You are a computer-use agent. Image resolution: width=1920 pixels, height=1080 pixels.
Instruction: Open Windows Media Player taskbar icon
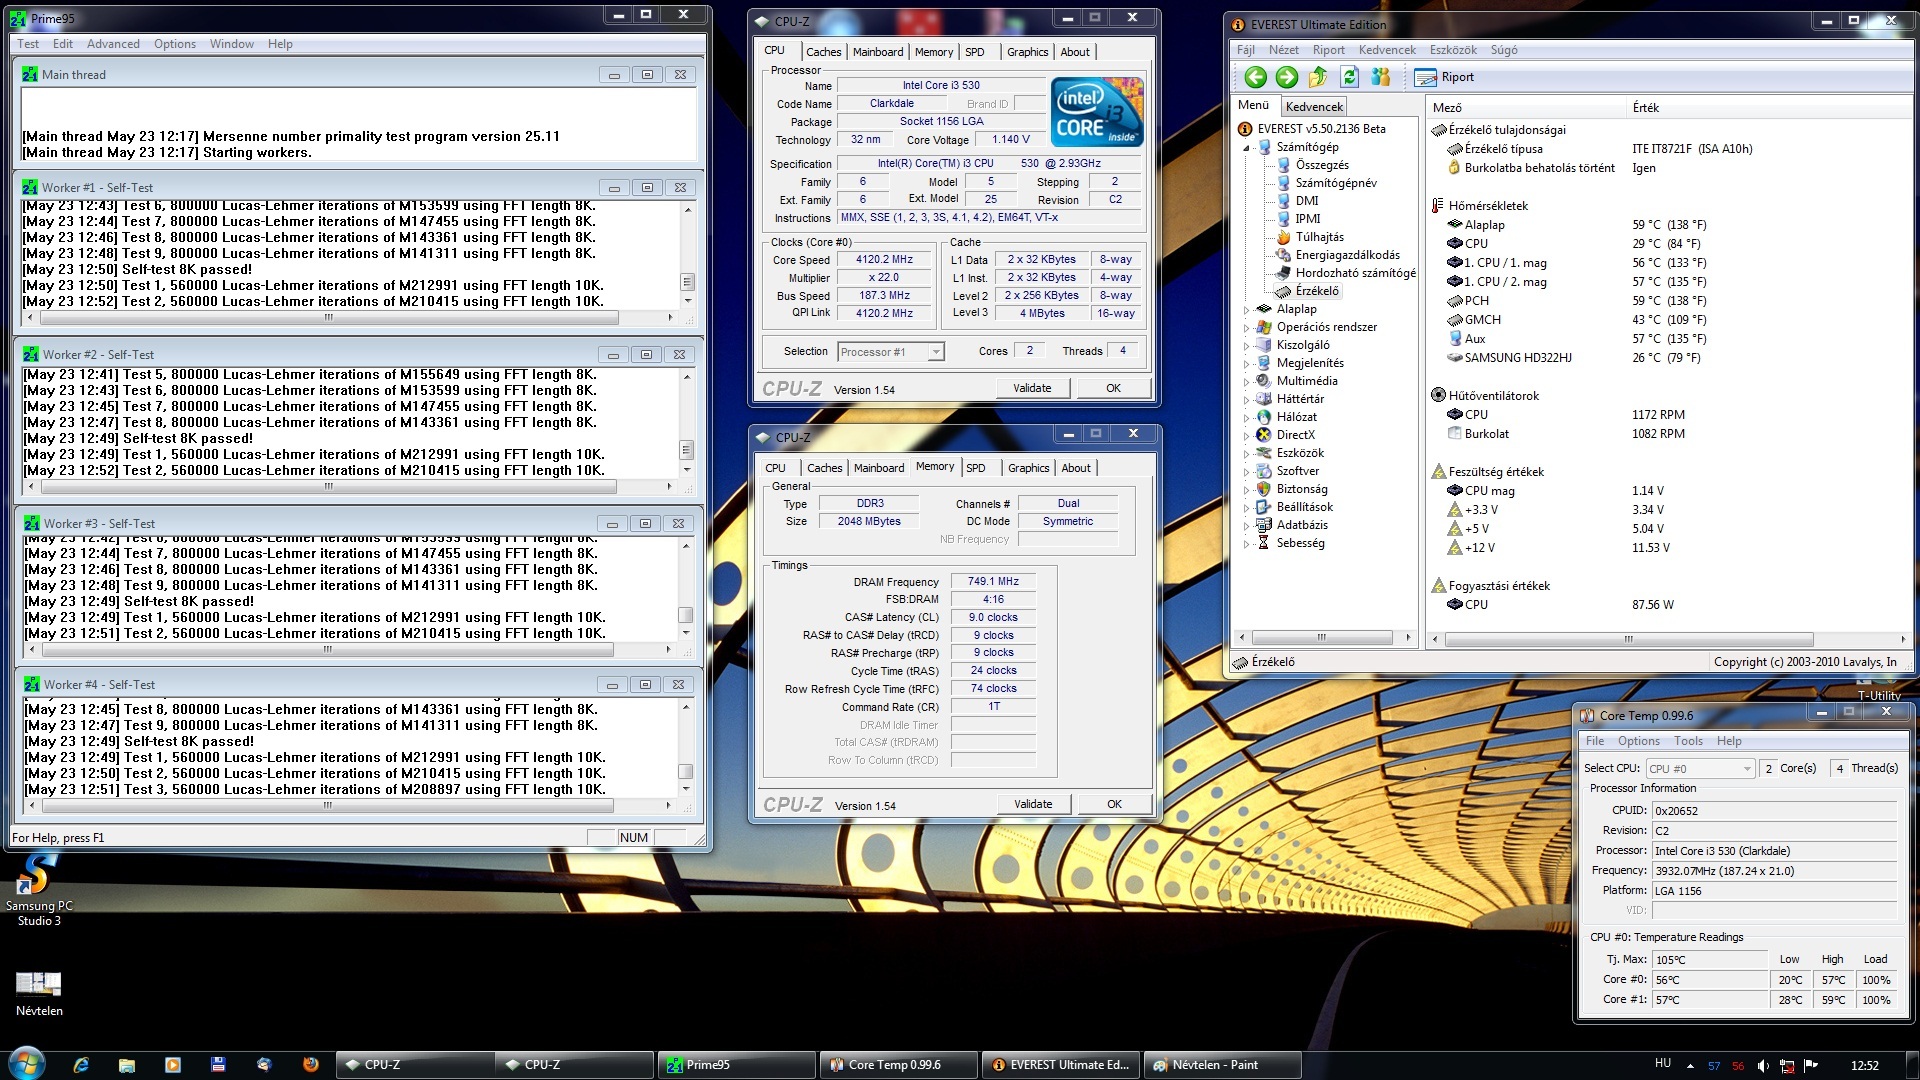[173, 1065]
